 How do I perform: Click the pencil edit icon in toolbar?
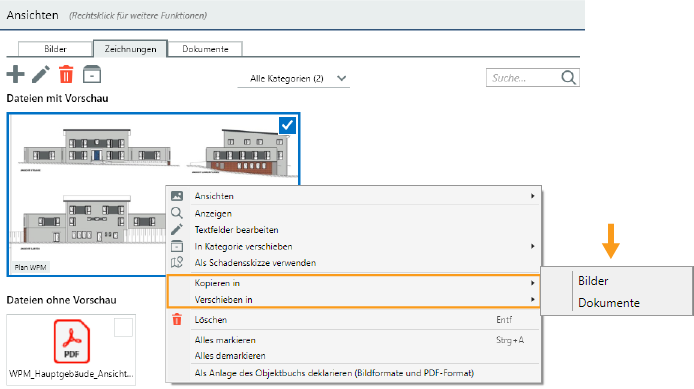[41, 74]
